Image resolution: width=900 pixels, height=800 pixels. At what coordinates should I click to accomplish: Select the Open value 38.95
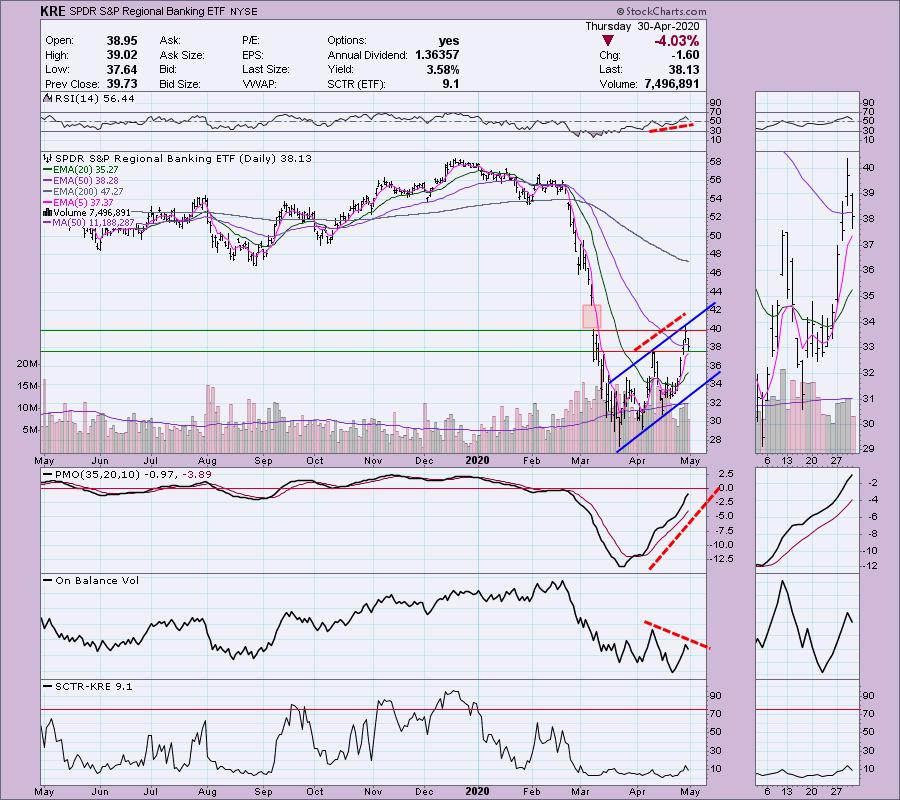point(122,41)
